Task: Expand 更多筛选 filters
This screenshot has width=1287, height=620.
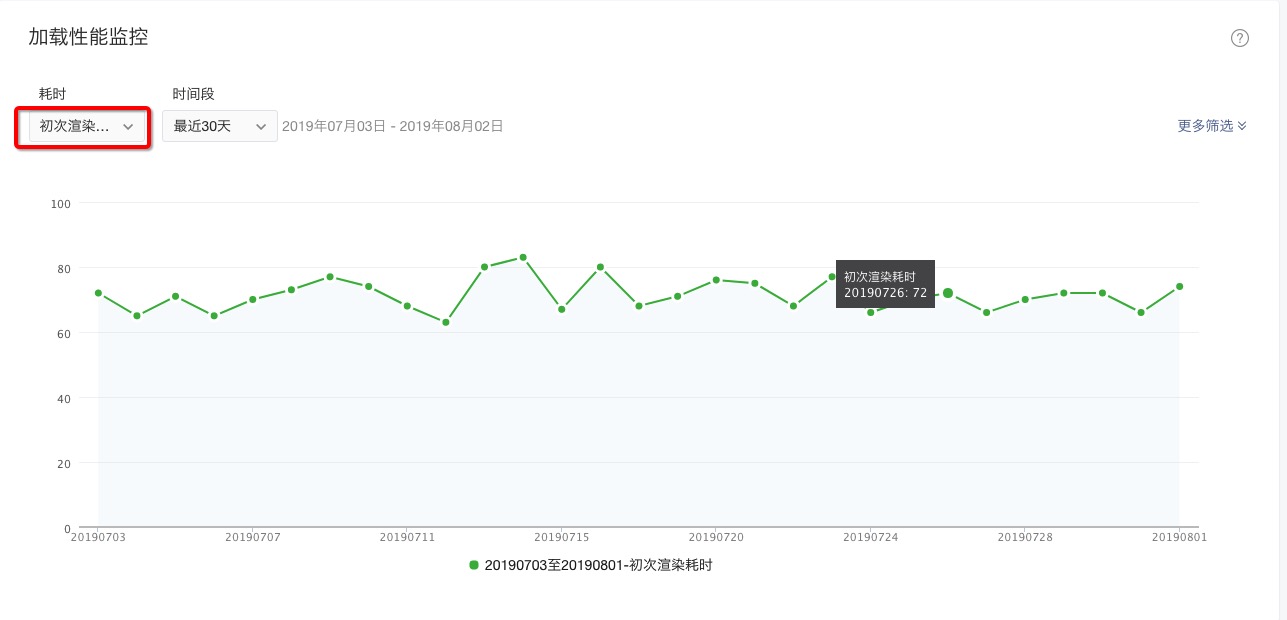Action: click(x=1212, y=126)
